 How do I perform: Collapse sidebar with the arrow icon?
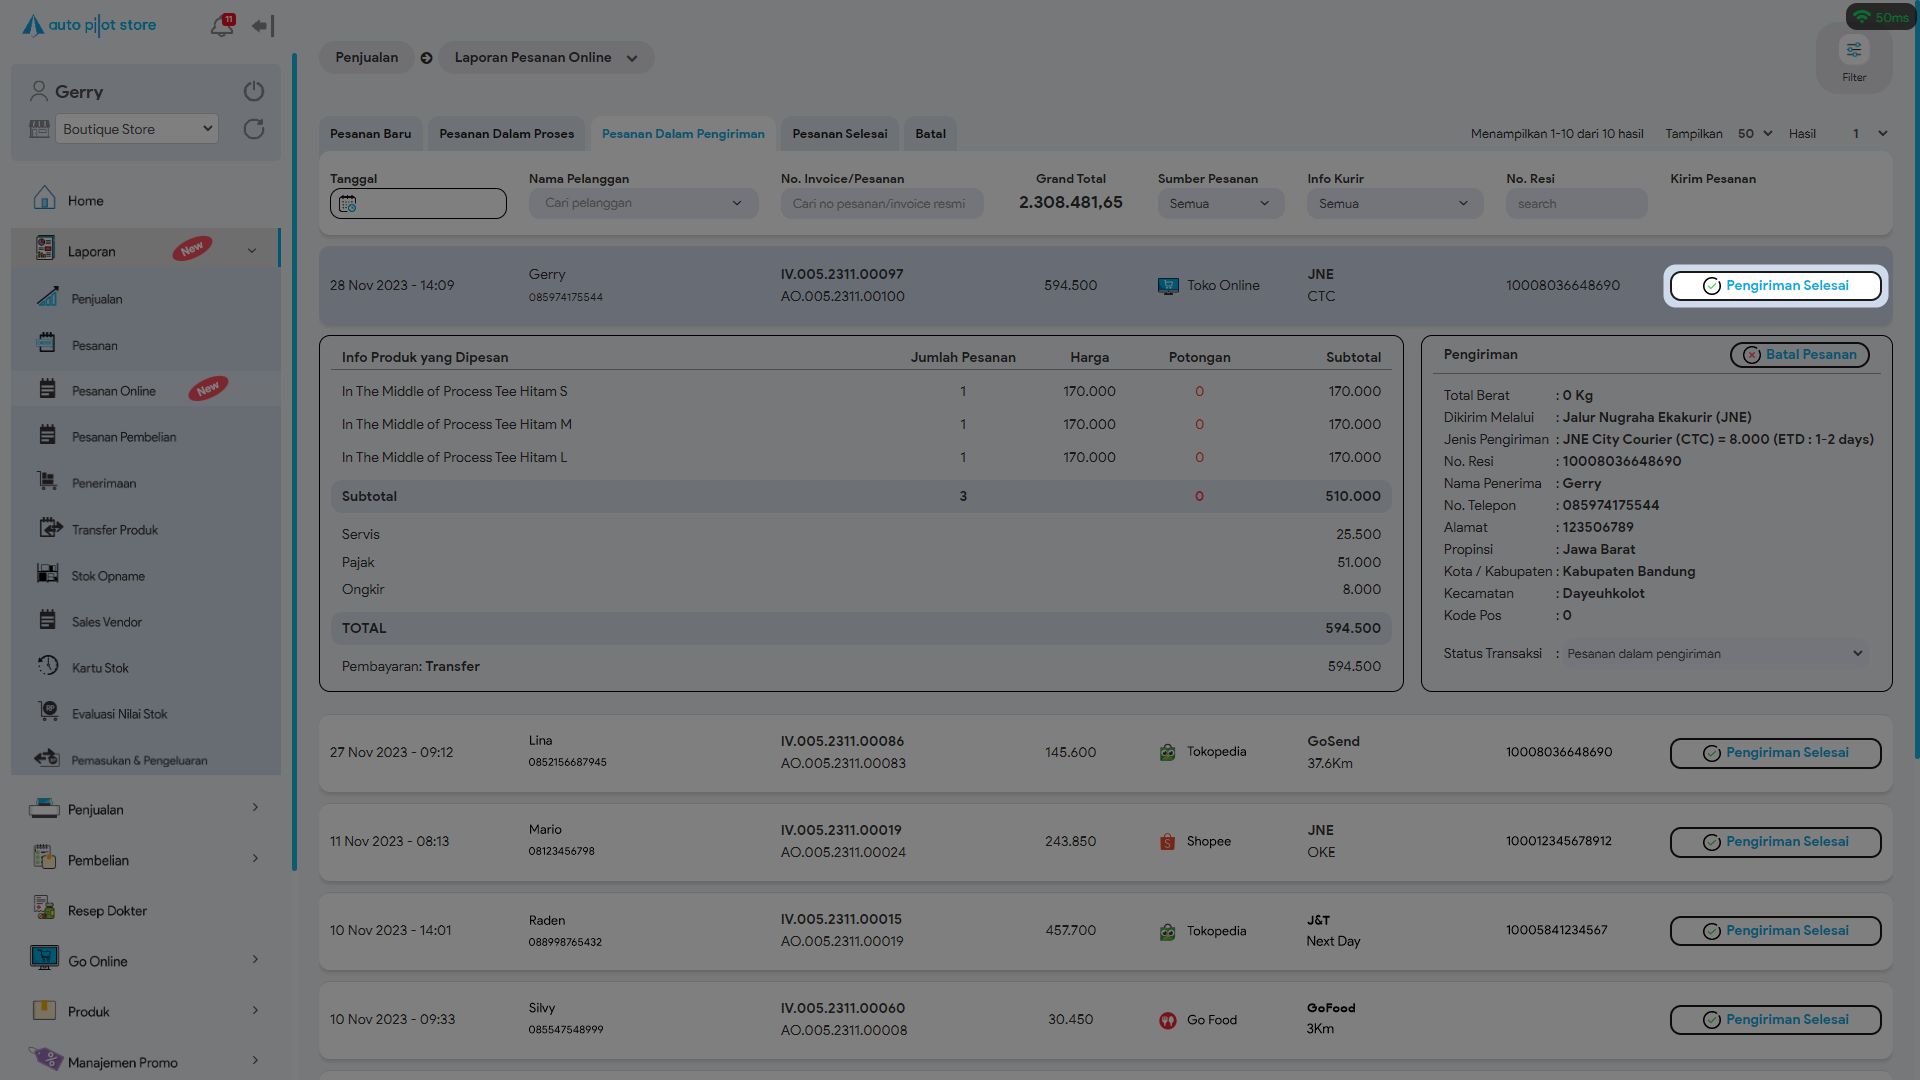click(x=262, y=26)
